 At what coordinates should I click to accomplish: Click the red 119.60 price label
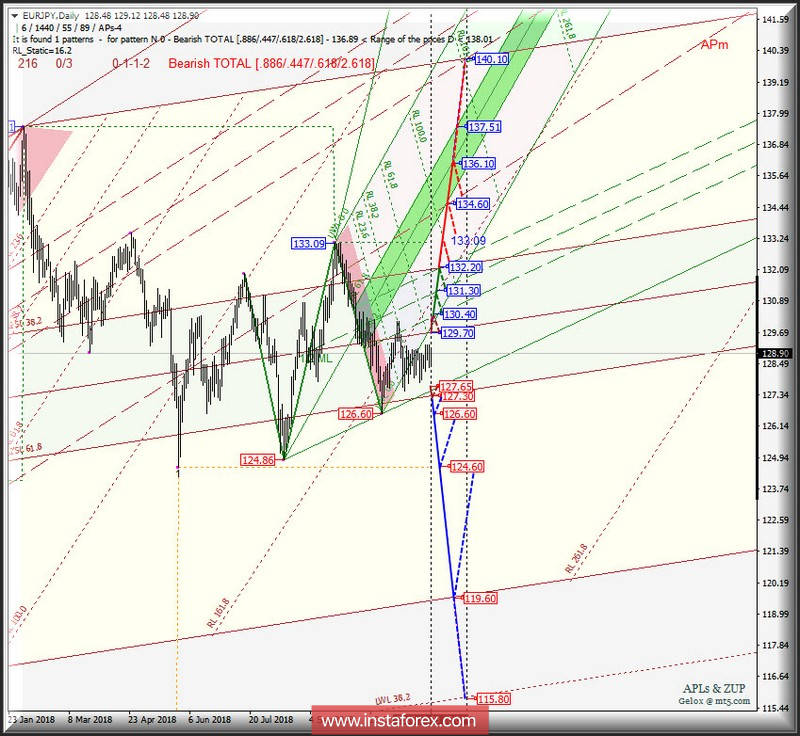click(480, 598)
